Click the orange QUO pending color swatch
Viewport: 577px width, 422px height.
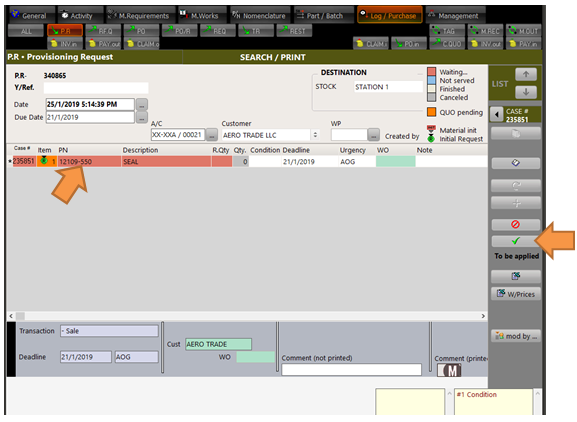point(432,112)
